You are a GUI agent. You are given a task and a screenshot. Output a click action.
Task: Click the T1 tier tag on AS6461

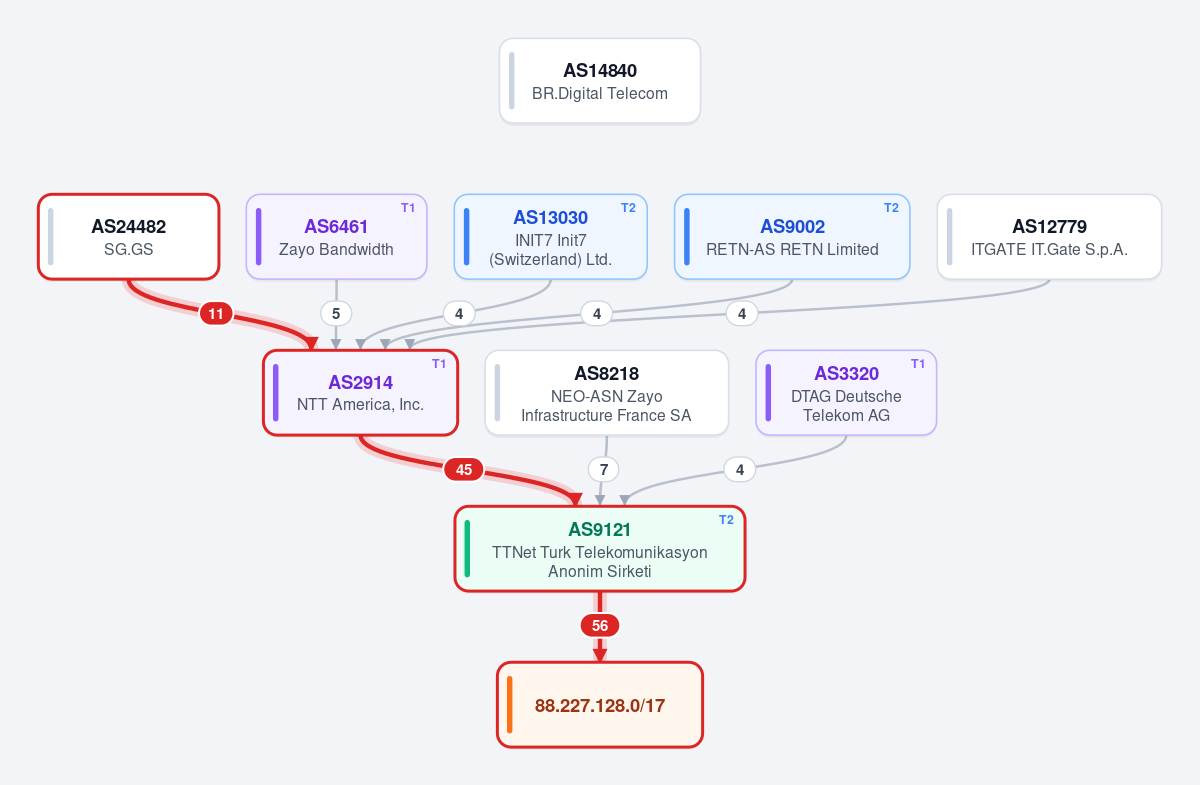coord(408,208)
